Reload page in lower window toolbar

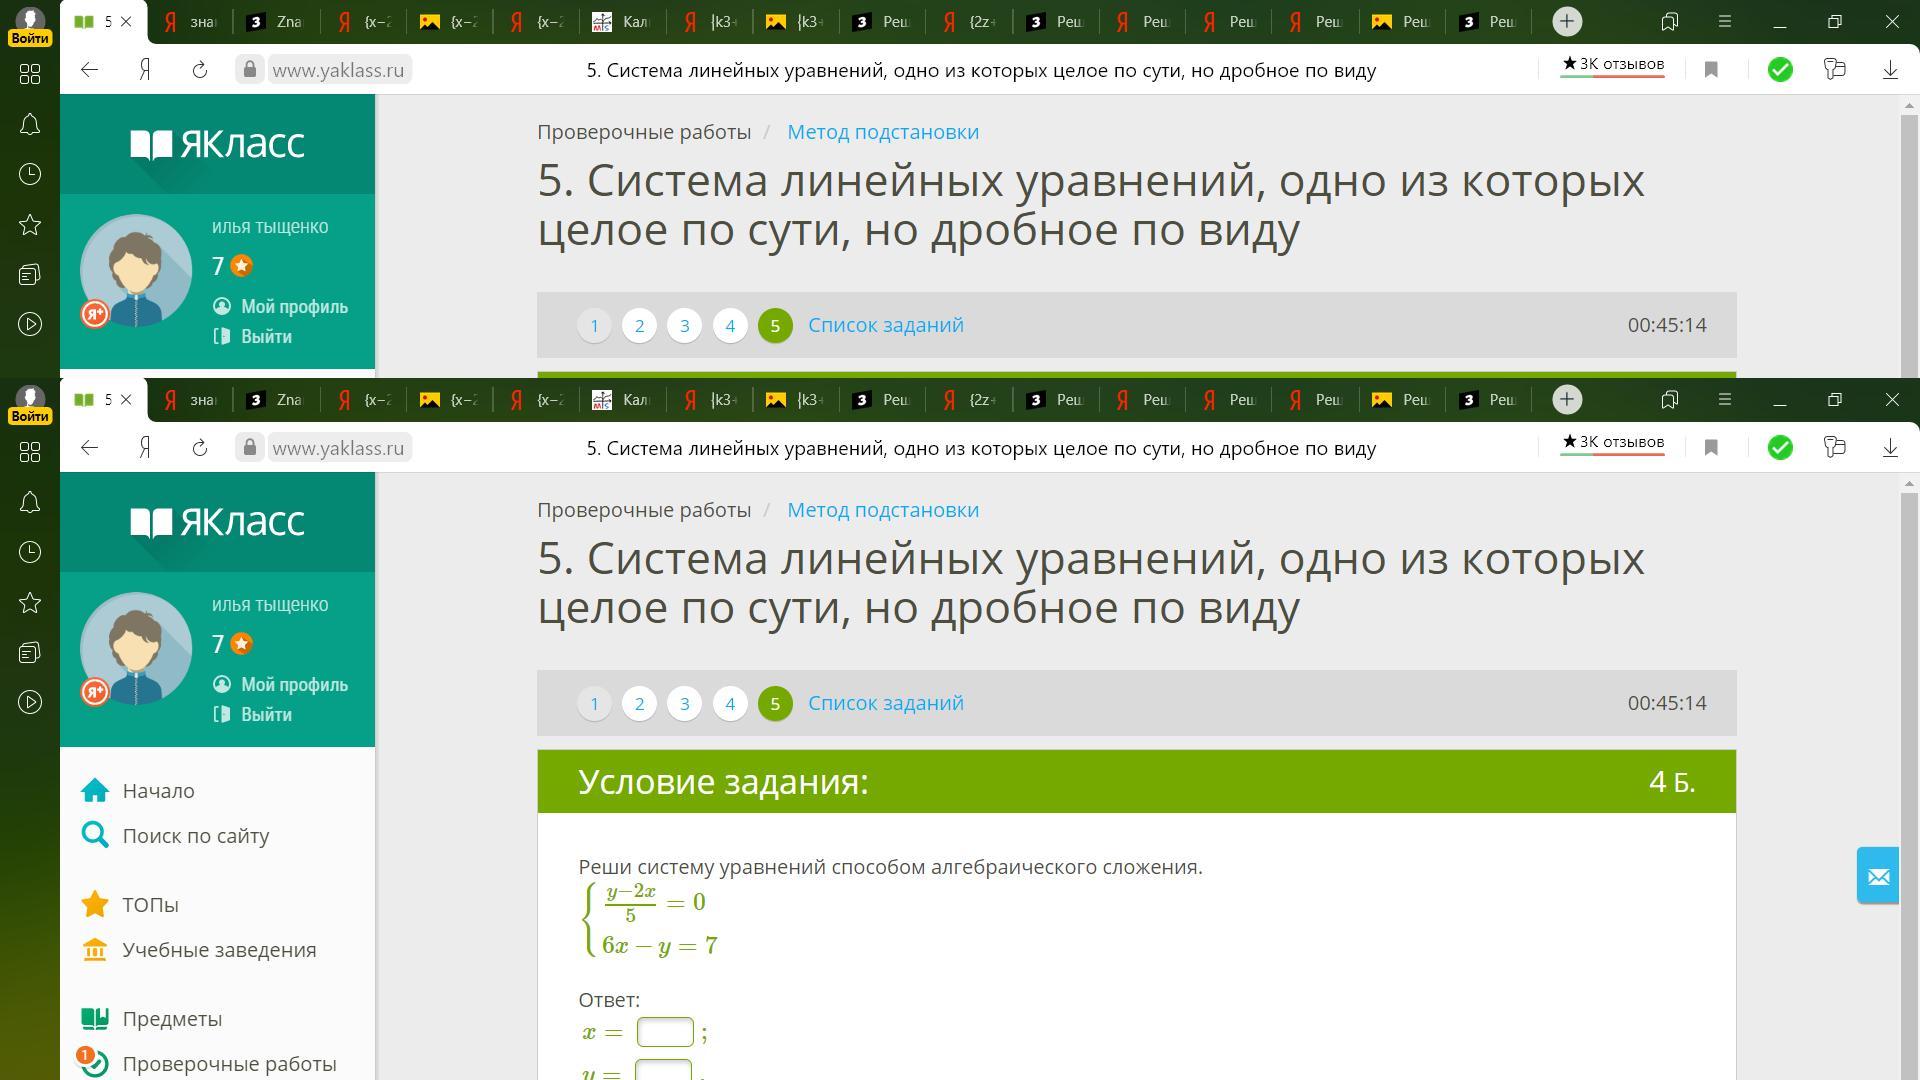pyautogui.click(x=200, y=448)
